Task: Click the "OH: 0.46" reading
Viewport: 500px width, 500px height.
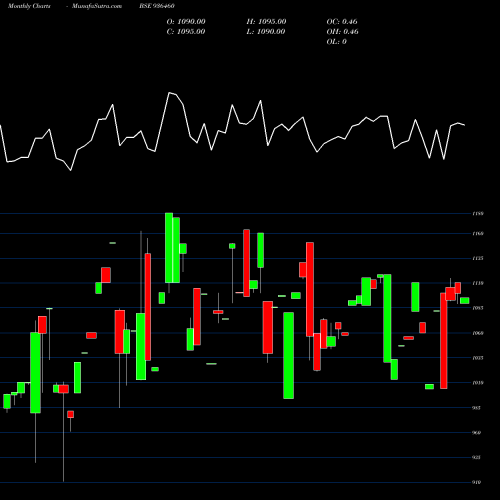Action: tap(342, 32)
